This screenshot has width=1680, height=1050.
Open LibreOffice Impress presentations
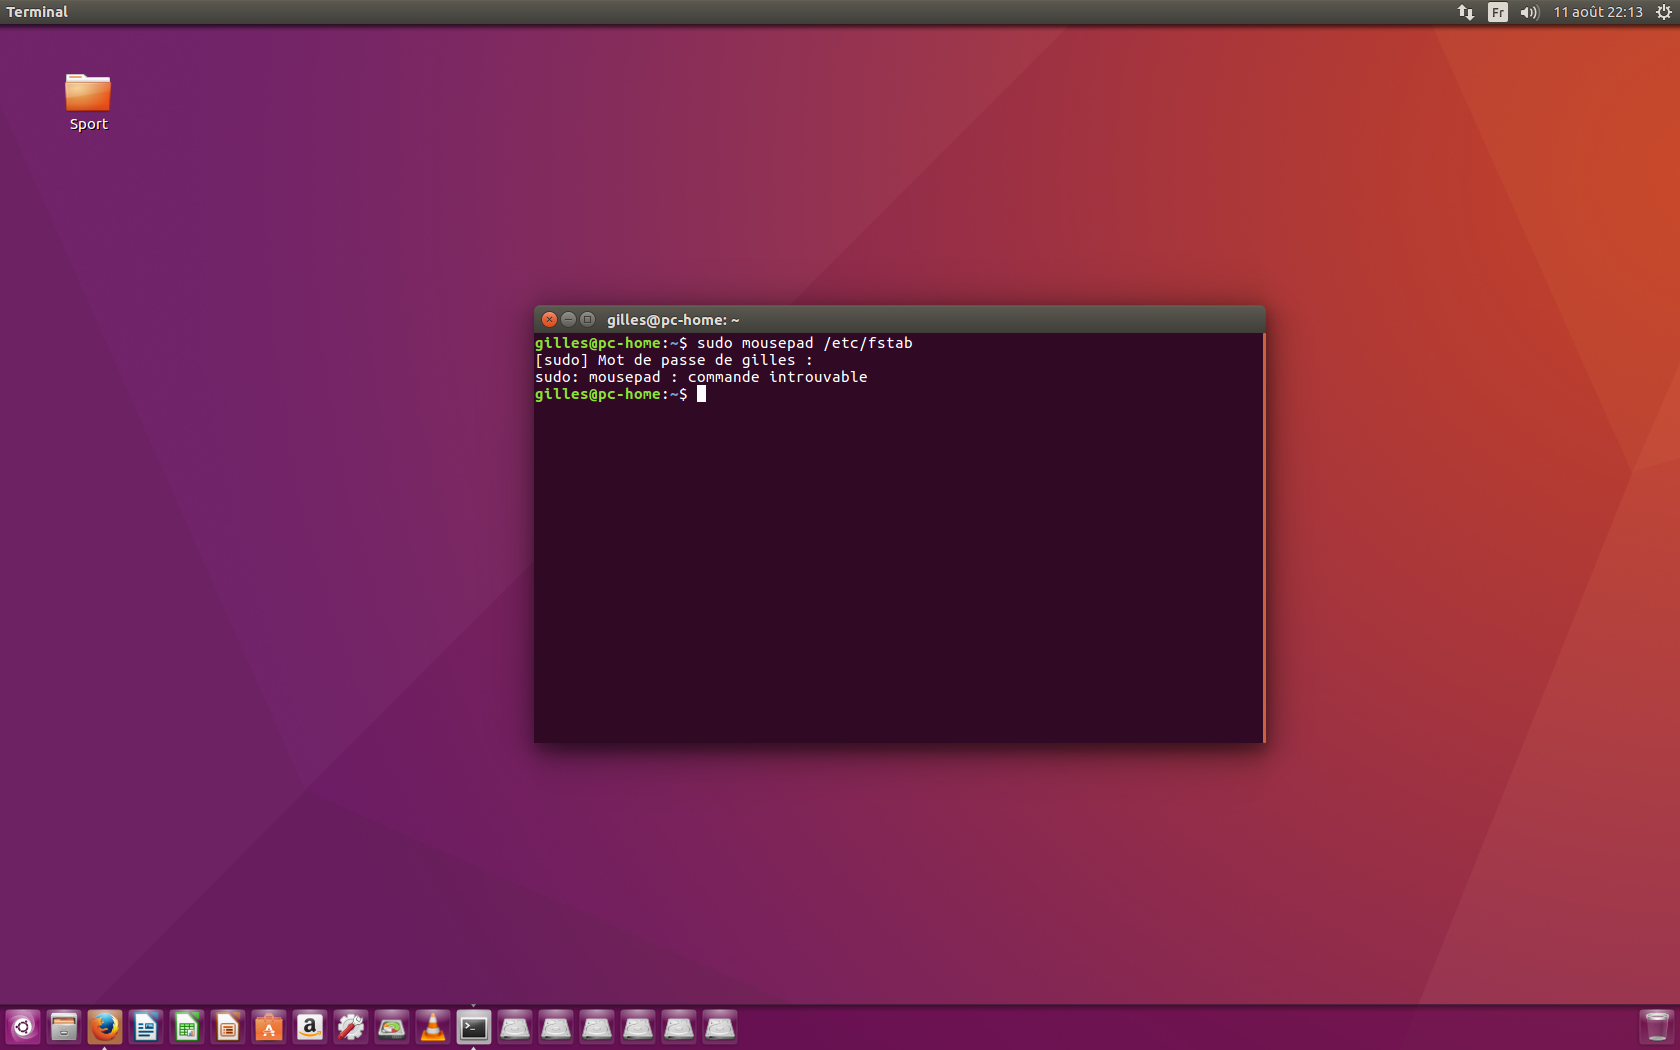[228, 1027]
